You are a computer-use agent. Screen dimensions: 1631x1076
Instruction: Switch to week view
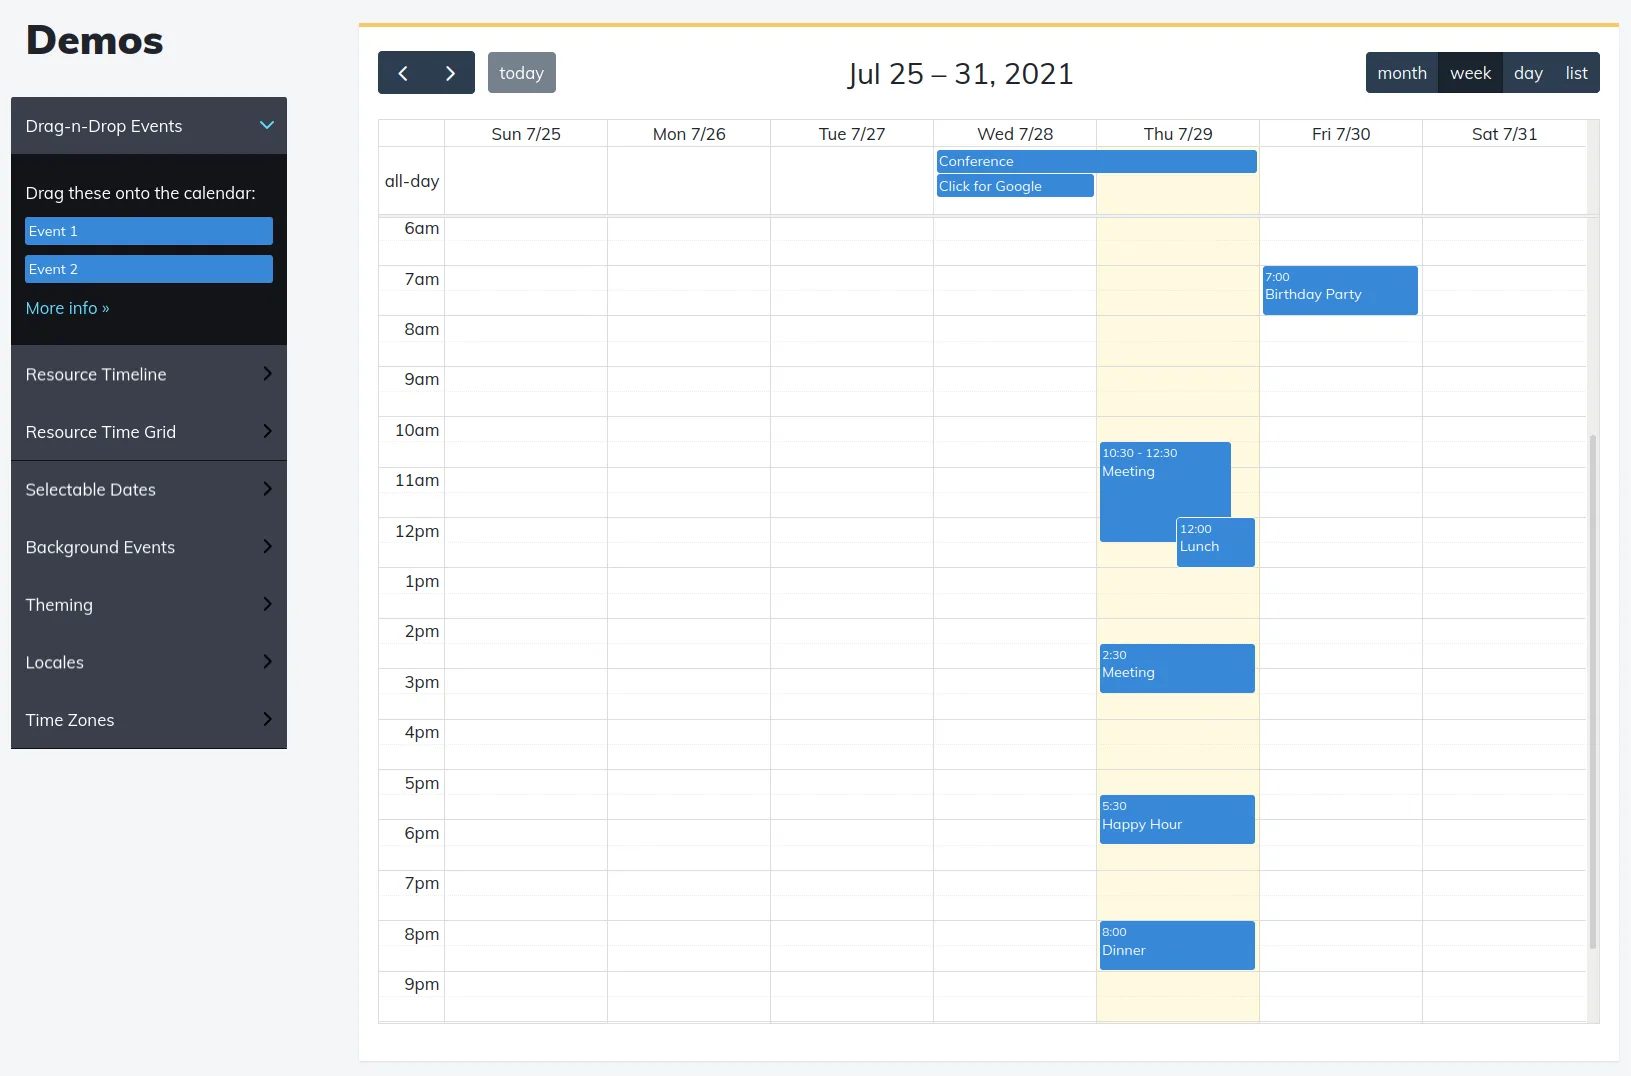(x=1470, y=73)
